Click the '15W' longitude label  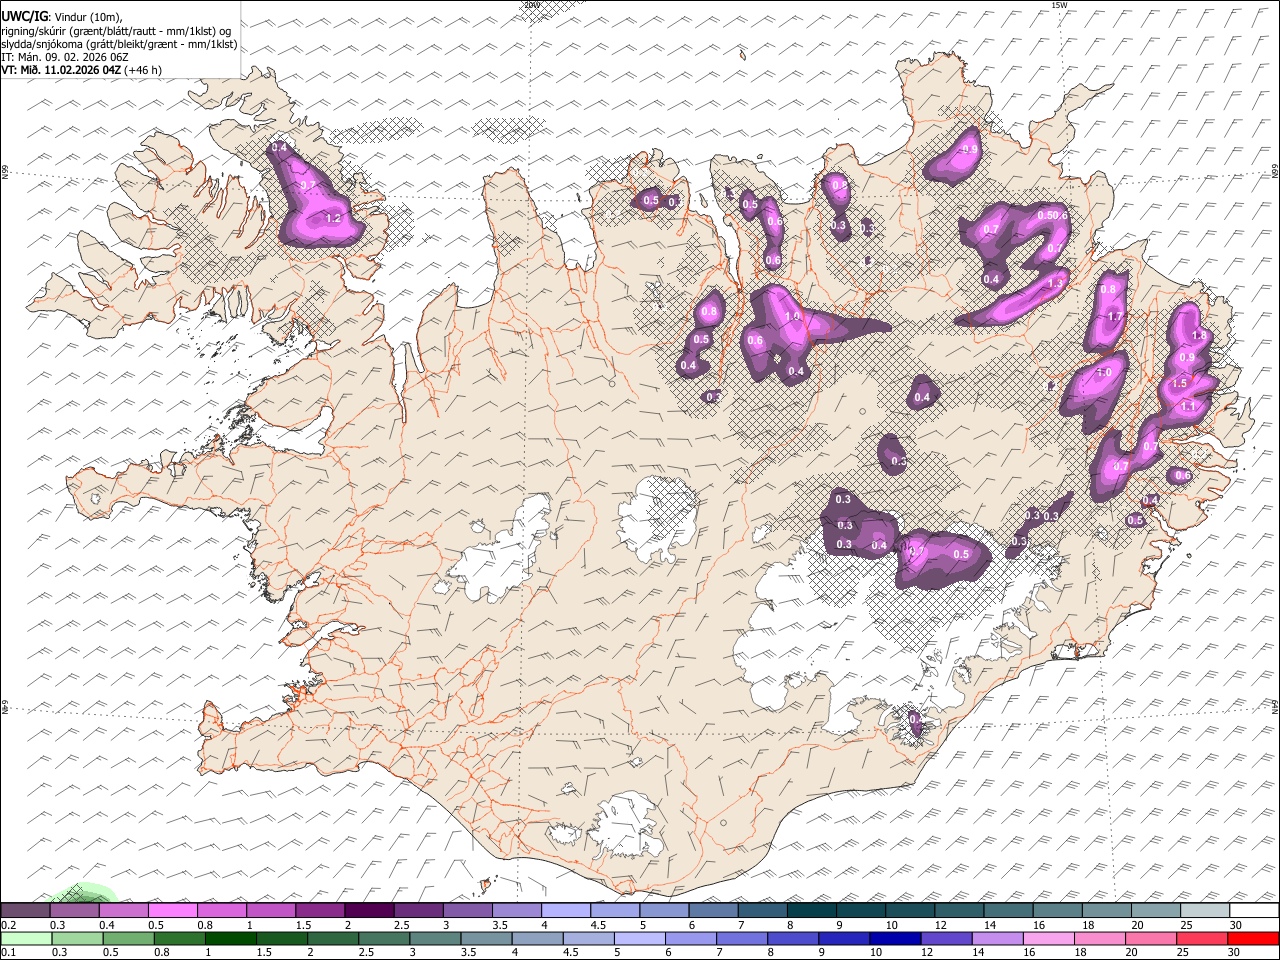(x=1059, y=5)
